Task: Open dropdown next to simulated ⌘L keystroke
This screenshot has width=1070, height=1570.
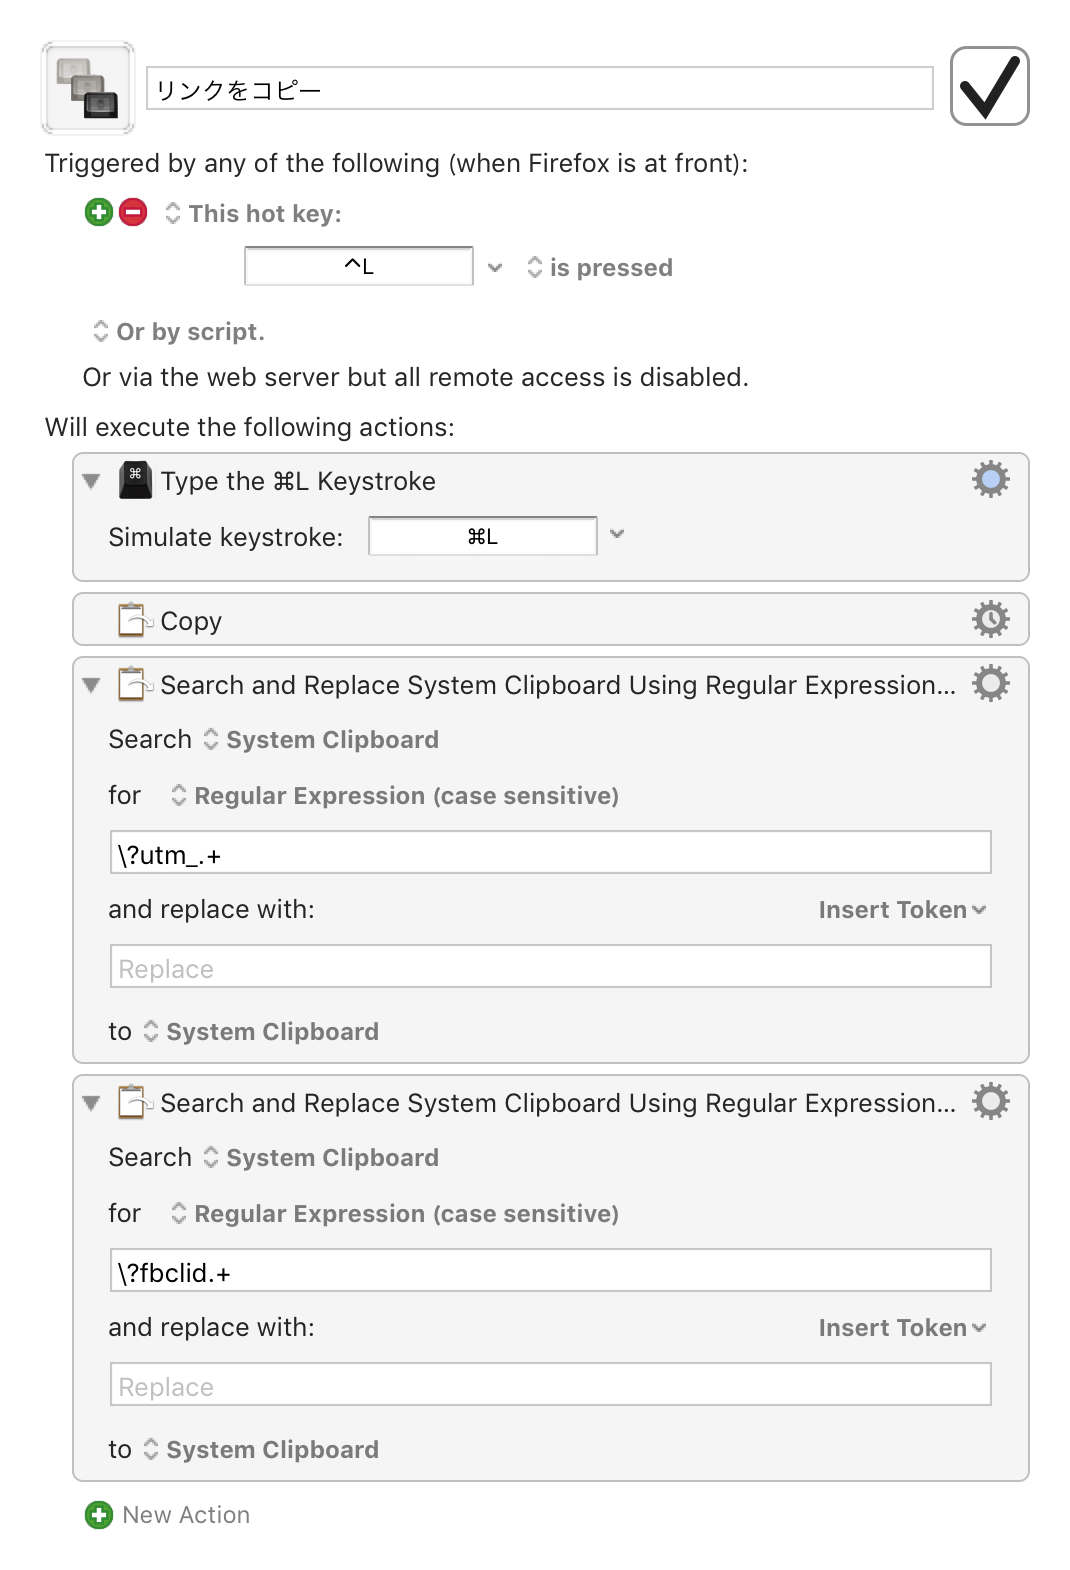Action: (x=617, y=534)
